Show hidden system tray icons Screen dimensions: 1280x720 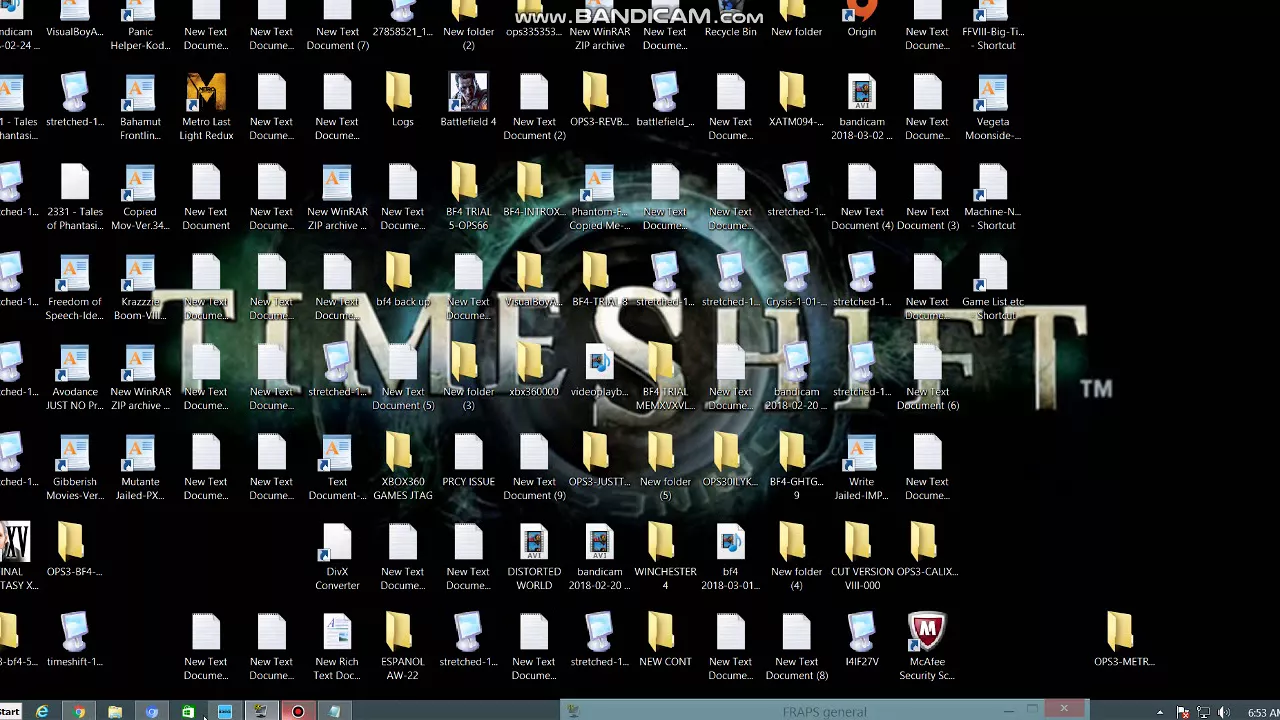[1160, 712]
